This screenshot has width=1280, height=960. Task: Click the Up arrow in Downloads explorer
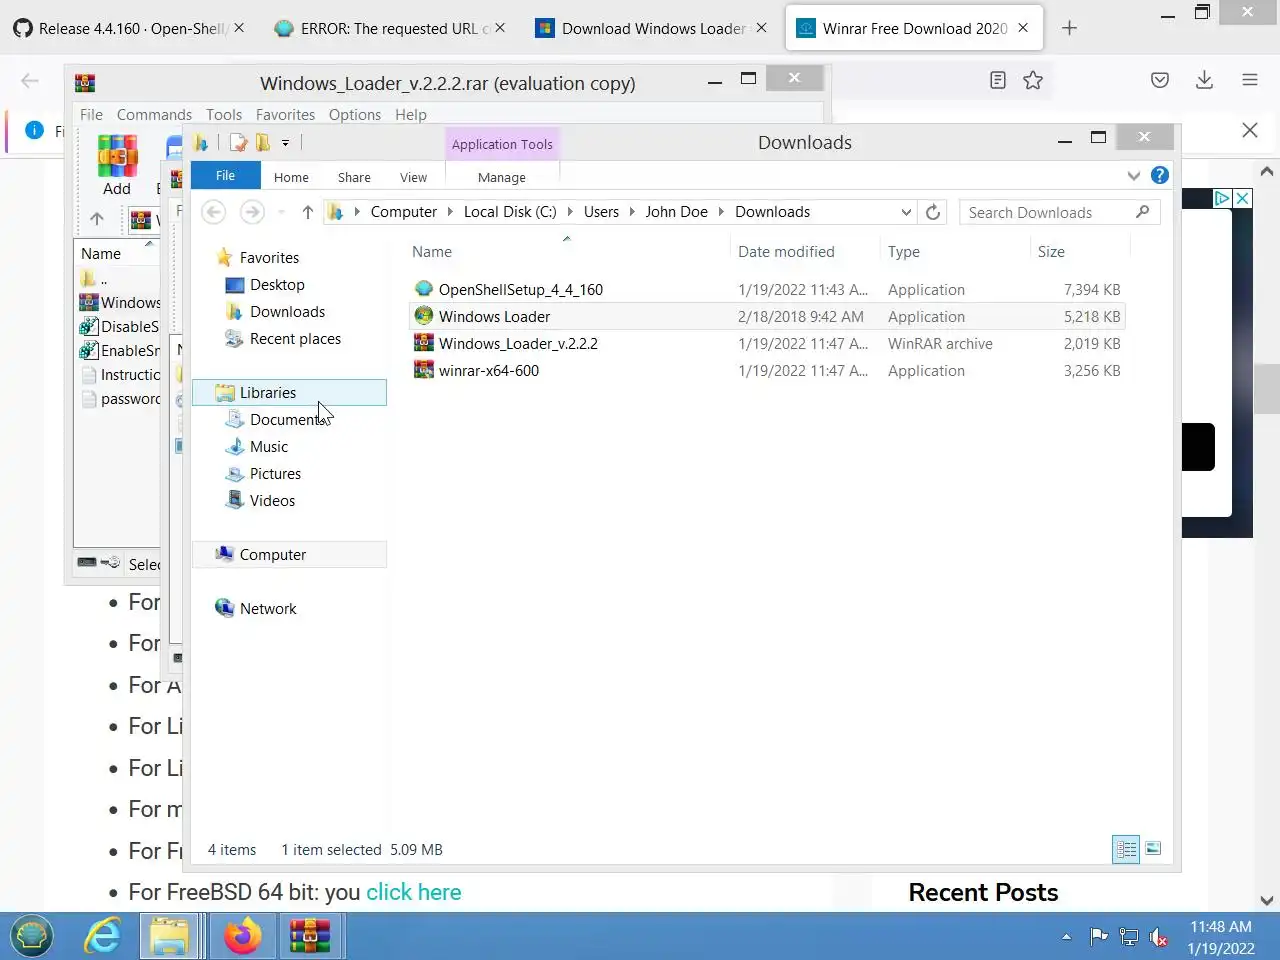pos(308,212)
